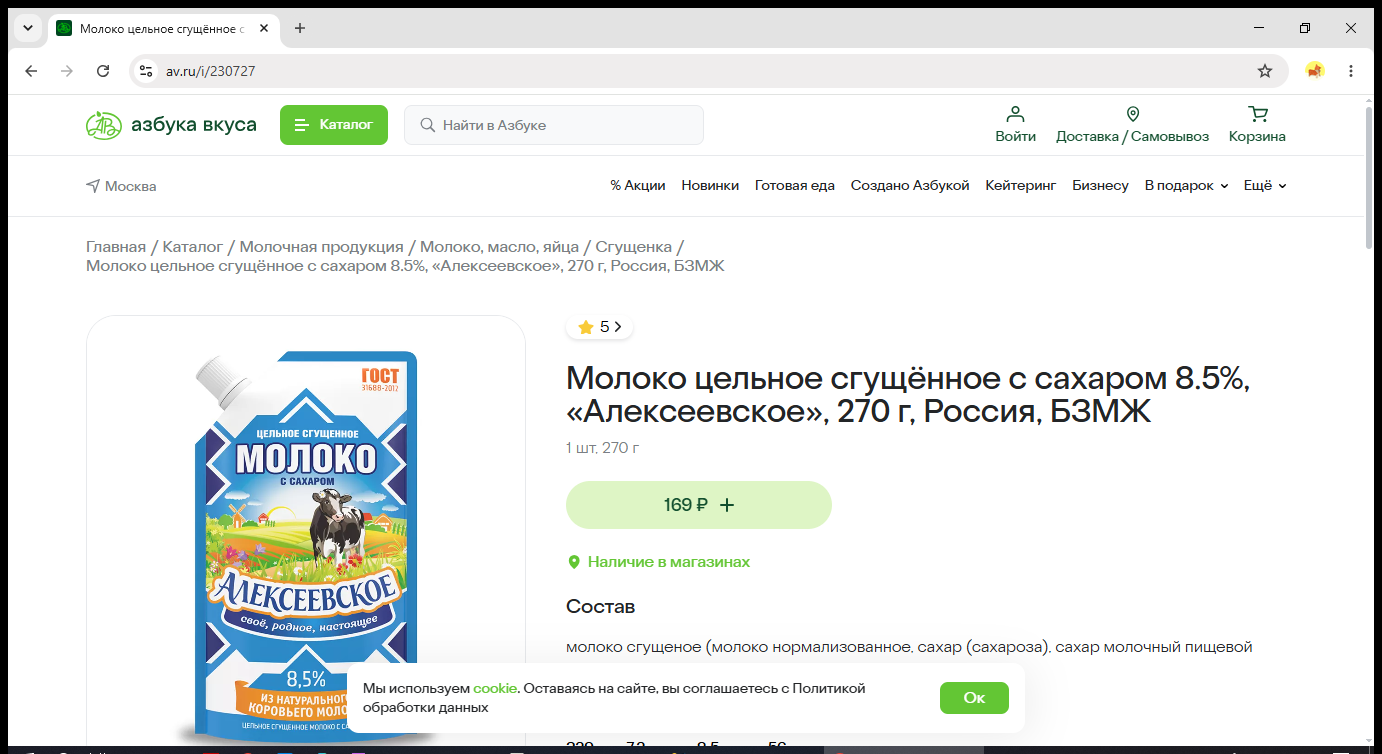The height and width of the screenshot is (754, 1382).
Task: Go back to the previous page
Action: (x=31, y=71)
